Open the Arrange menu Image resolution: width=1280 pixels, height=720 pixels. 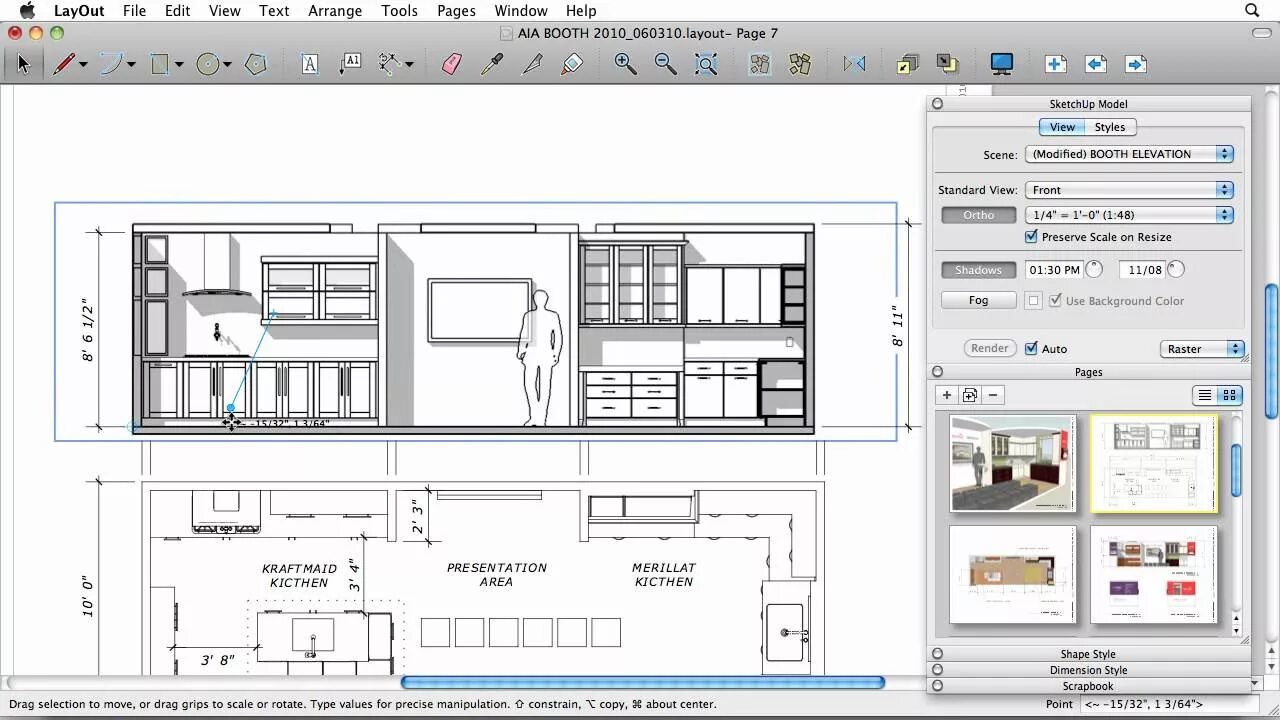tap(335, 10)
